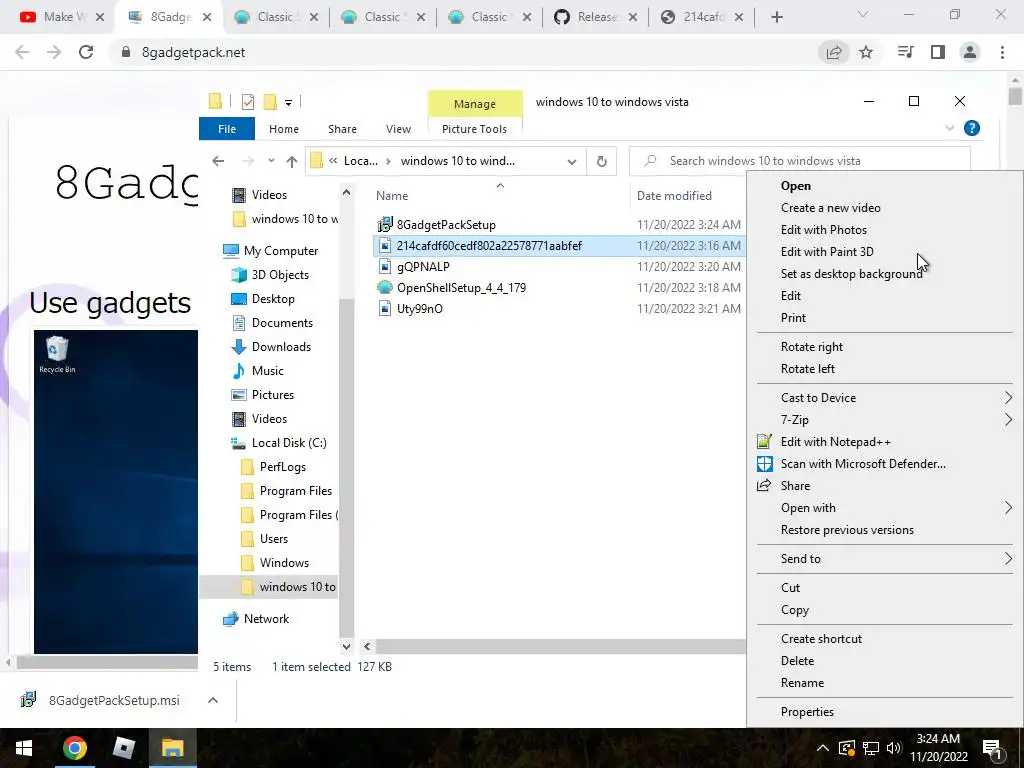This screenshot has height=768, width=1024.
Task: Open Music folder in sidebar
Action: (x=268, y=371)
